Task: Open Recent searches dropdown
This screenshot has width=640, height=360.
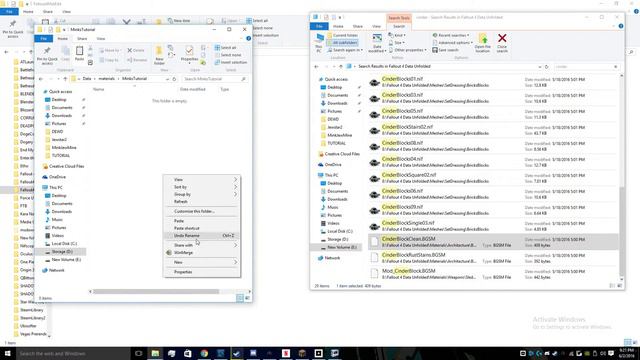Action: pos(451,36)
